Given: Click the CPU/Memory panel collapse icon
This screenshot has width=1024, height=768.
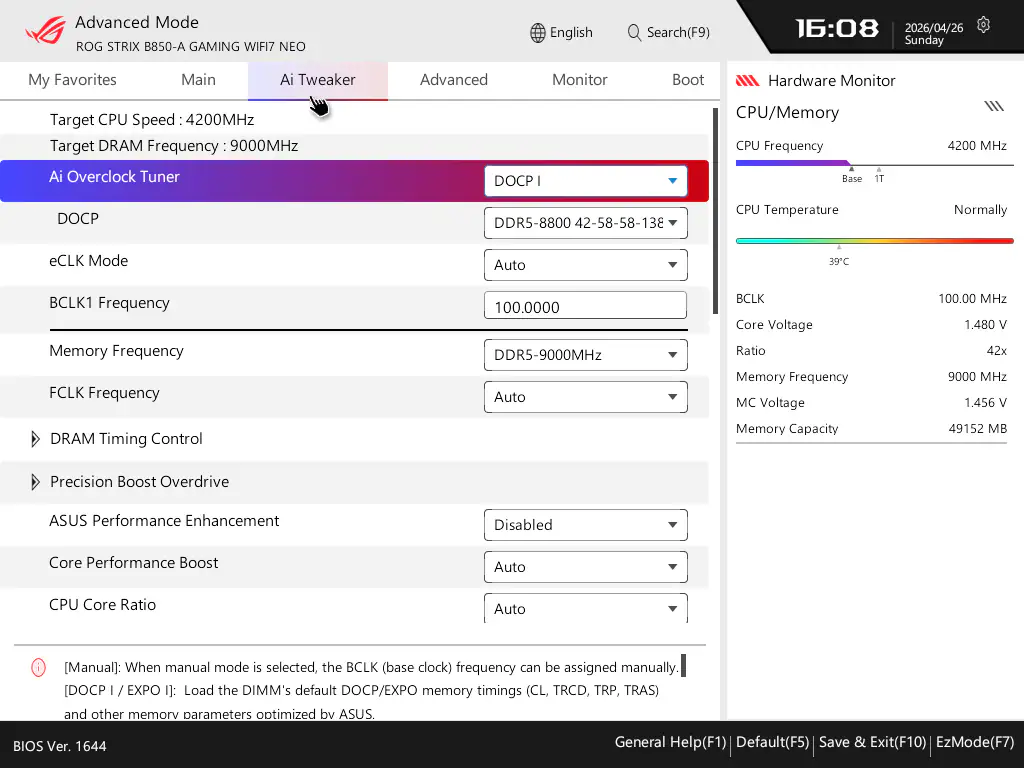Looking at the screenshot, I should [x=994, y=106].
